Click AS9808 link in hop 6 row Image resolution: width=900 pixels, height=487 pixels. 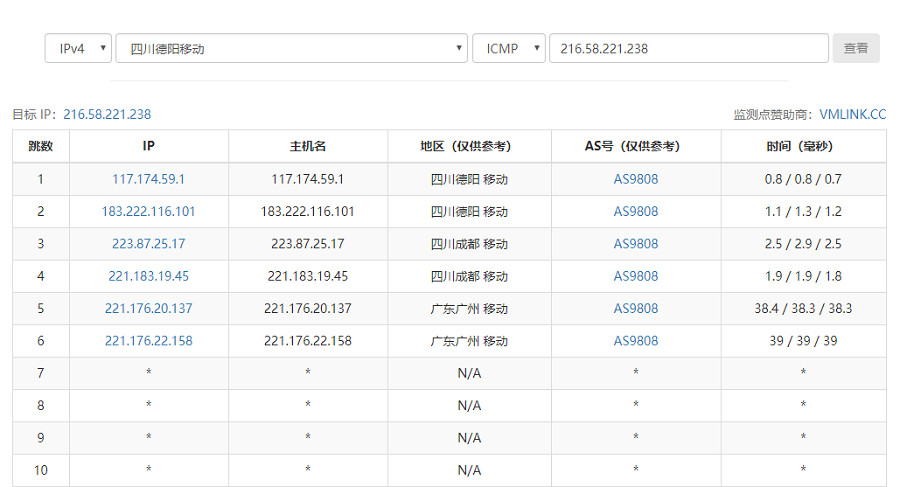tap(636, 341)
